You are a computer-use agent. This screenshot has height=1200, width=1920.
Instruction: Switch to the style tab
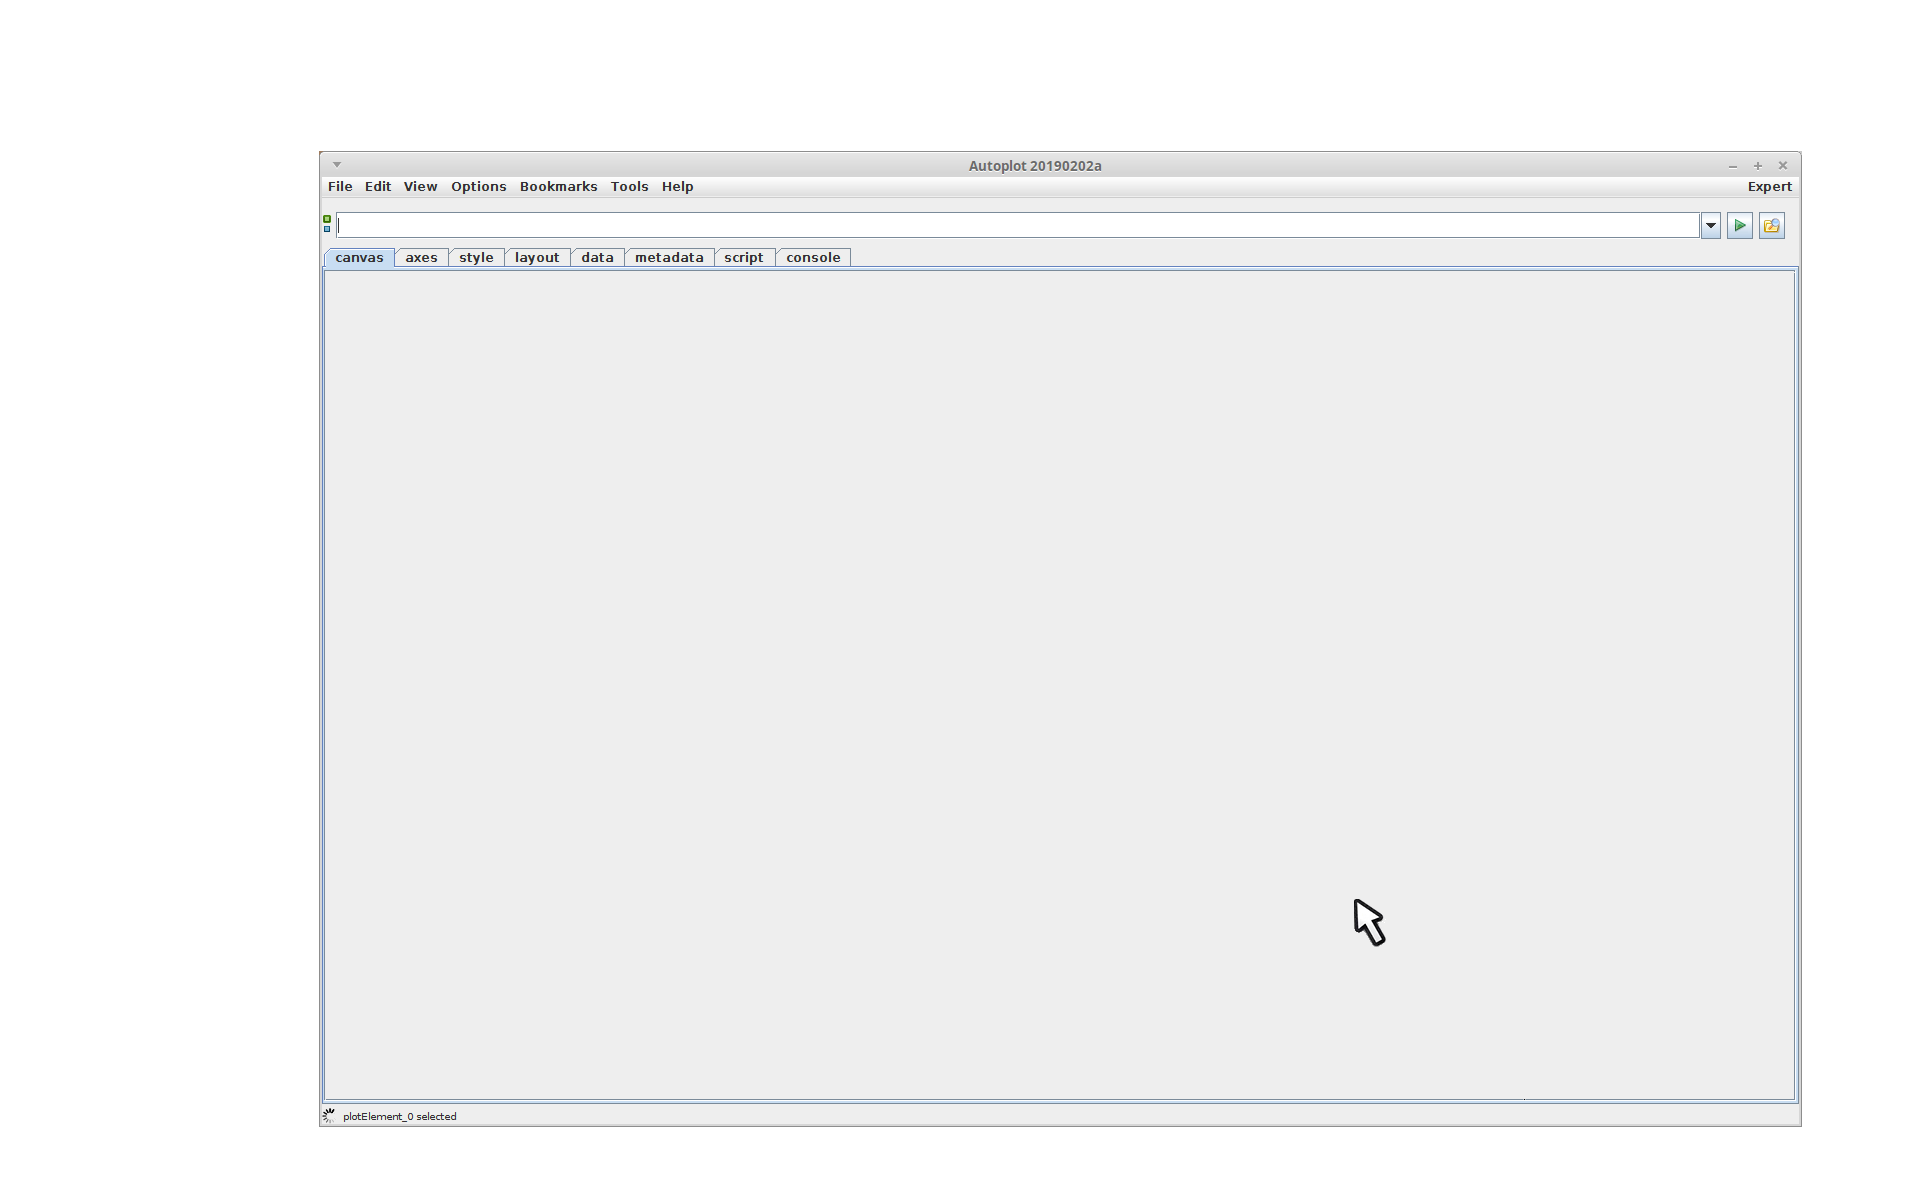(476, 258)
